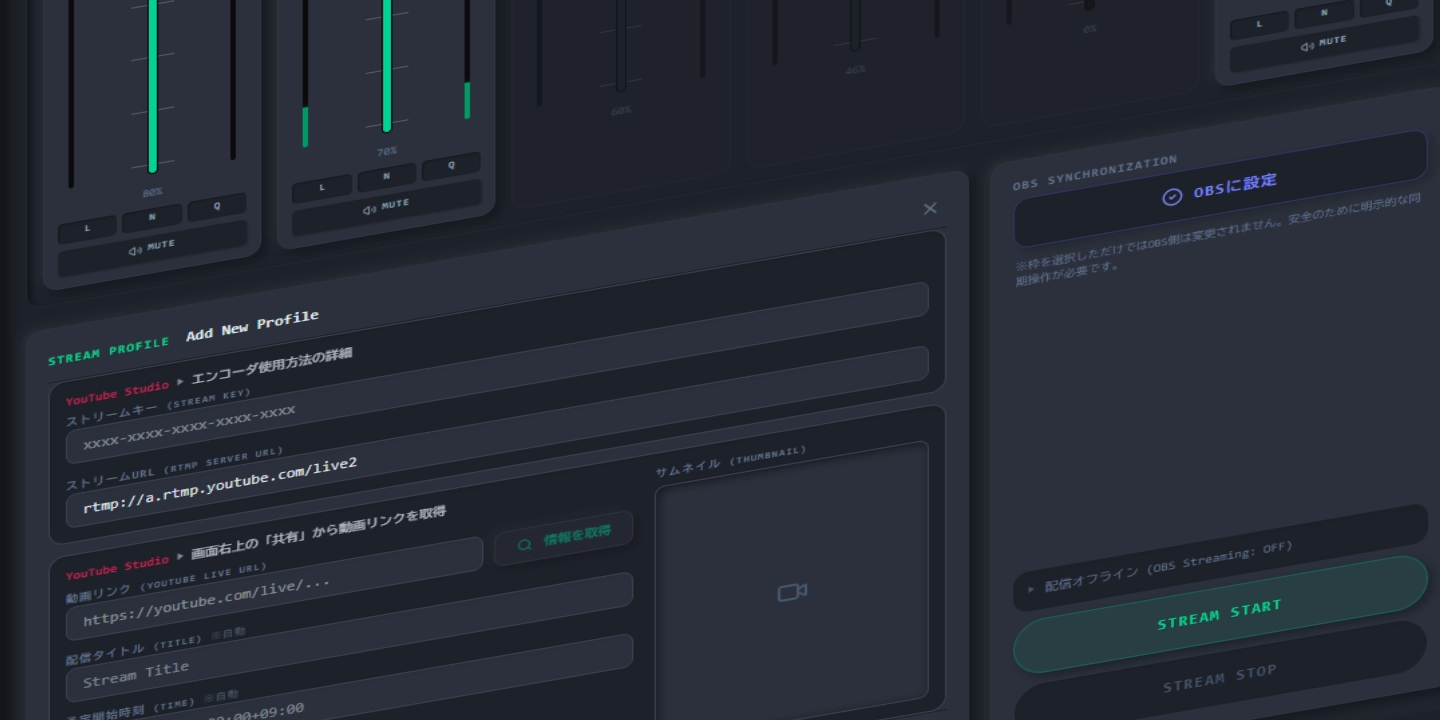The width and height of the screenshot is (1440, 720).
Task: Toggle Q on the 80% channel
Action: 216,204
